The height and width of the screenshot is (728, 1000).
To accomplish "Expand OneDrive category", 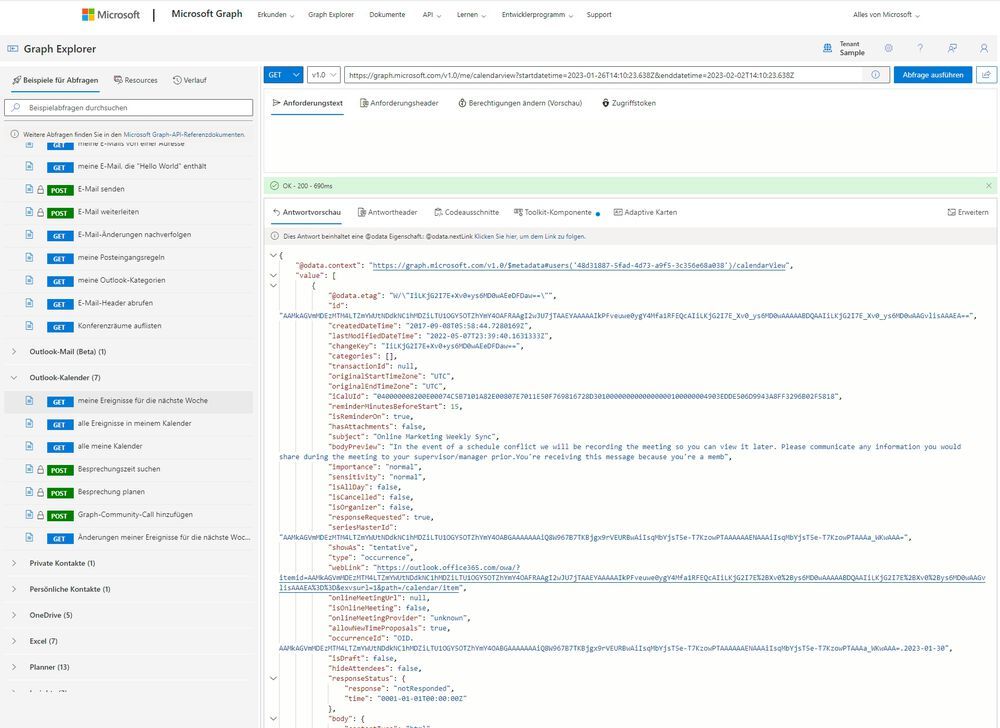I will point(14,615).
